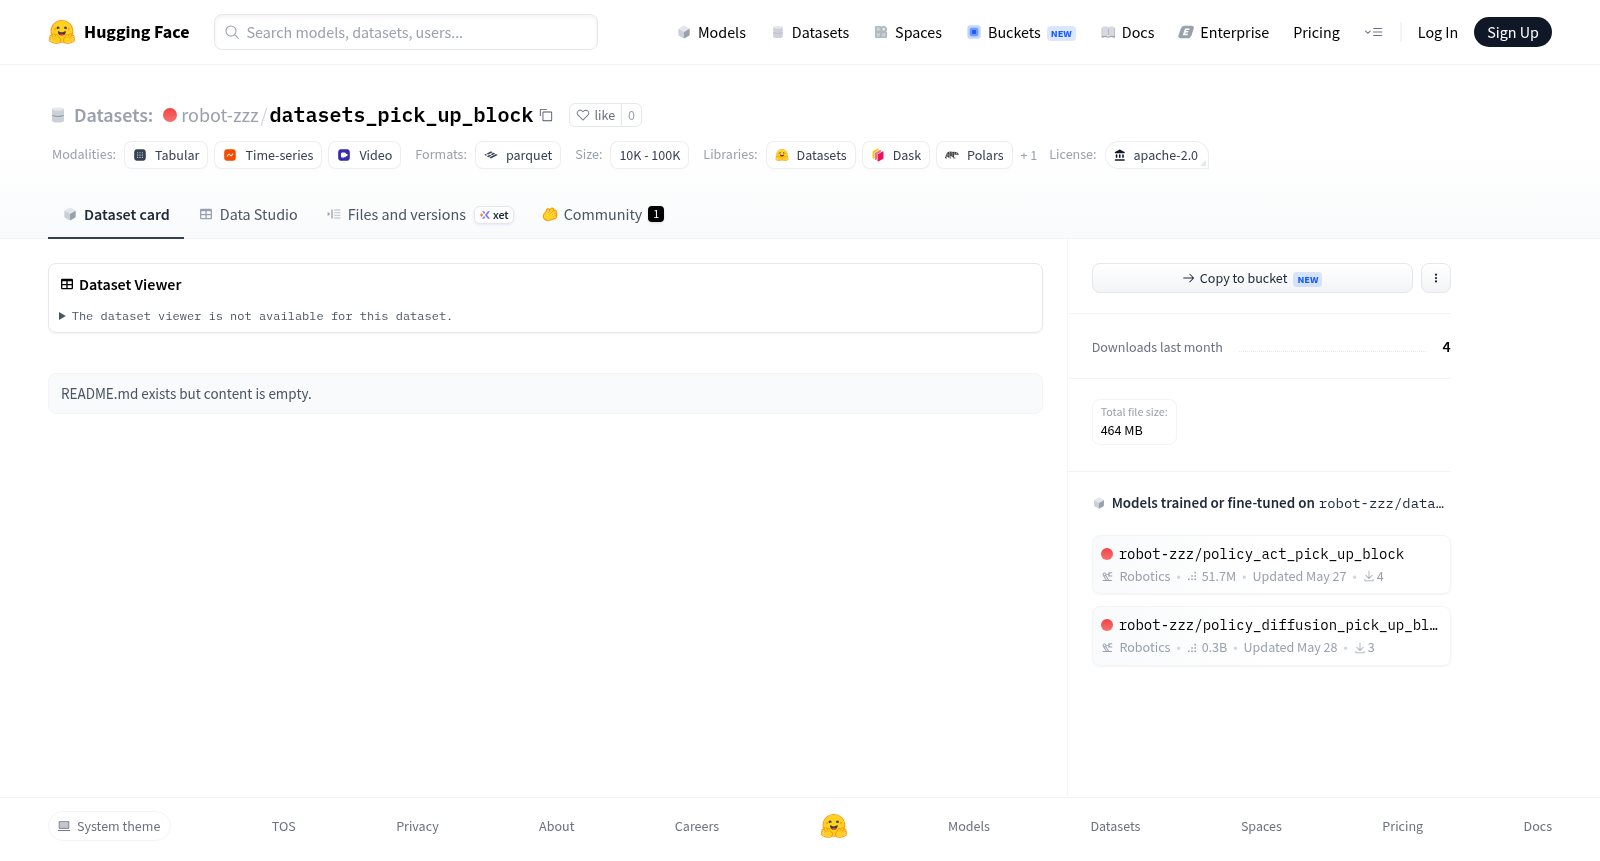The width and height of the screenshot is (1600, 861).
Task: Open Enterprise in top navigation
Action: pyautogui.click(x=1223, y=32)
